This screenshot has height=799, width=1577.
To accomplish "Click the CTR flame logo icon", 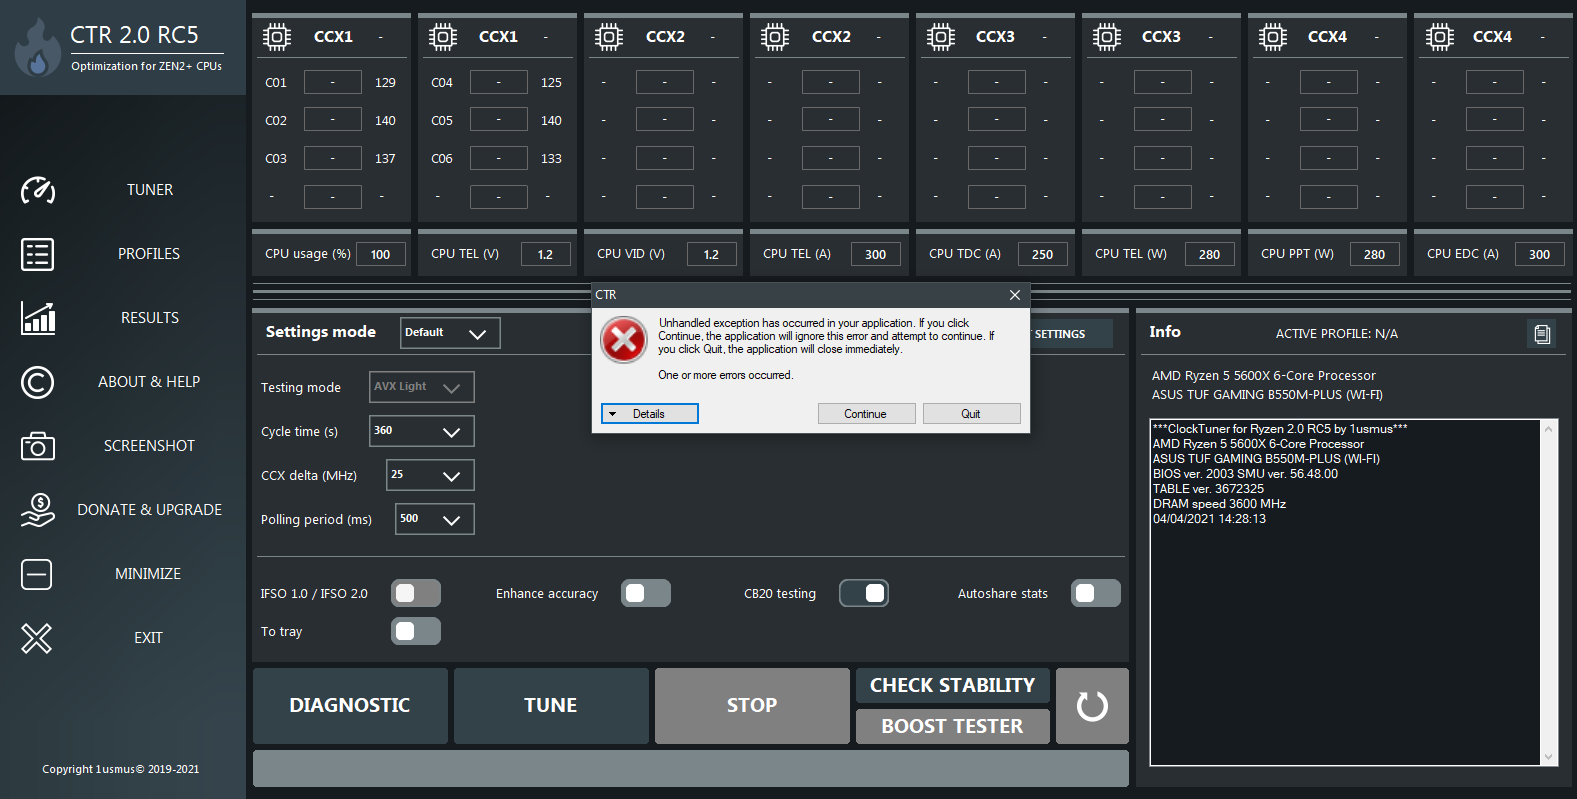I will [38, 48].
